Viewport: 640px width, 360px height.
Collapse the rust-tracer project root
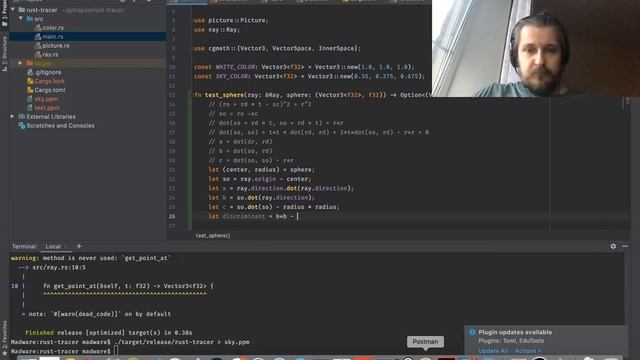13,10
